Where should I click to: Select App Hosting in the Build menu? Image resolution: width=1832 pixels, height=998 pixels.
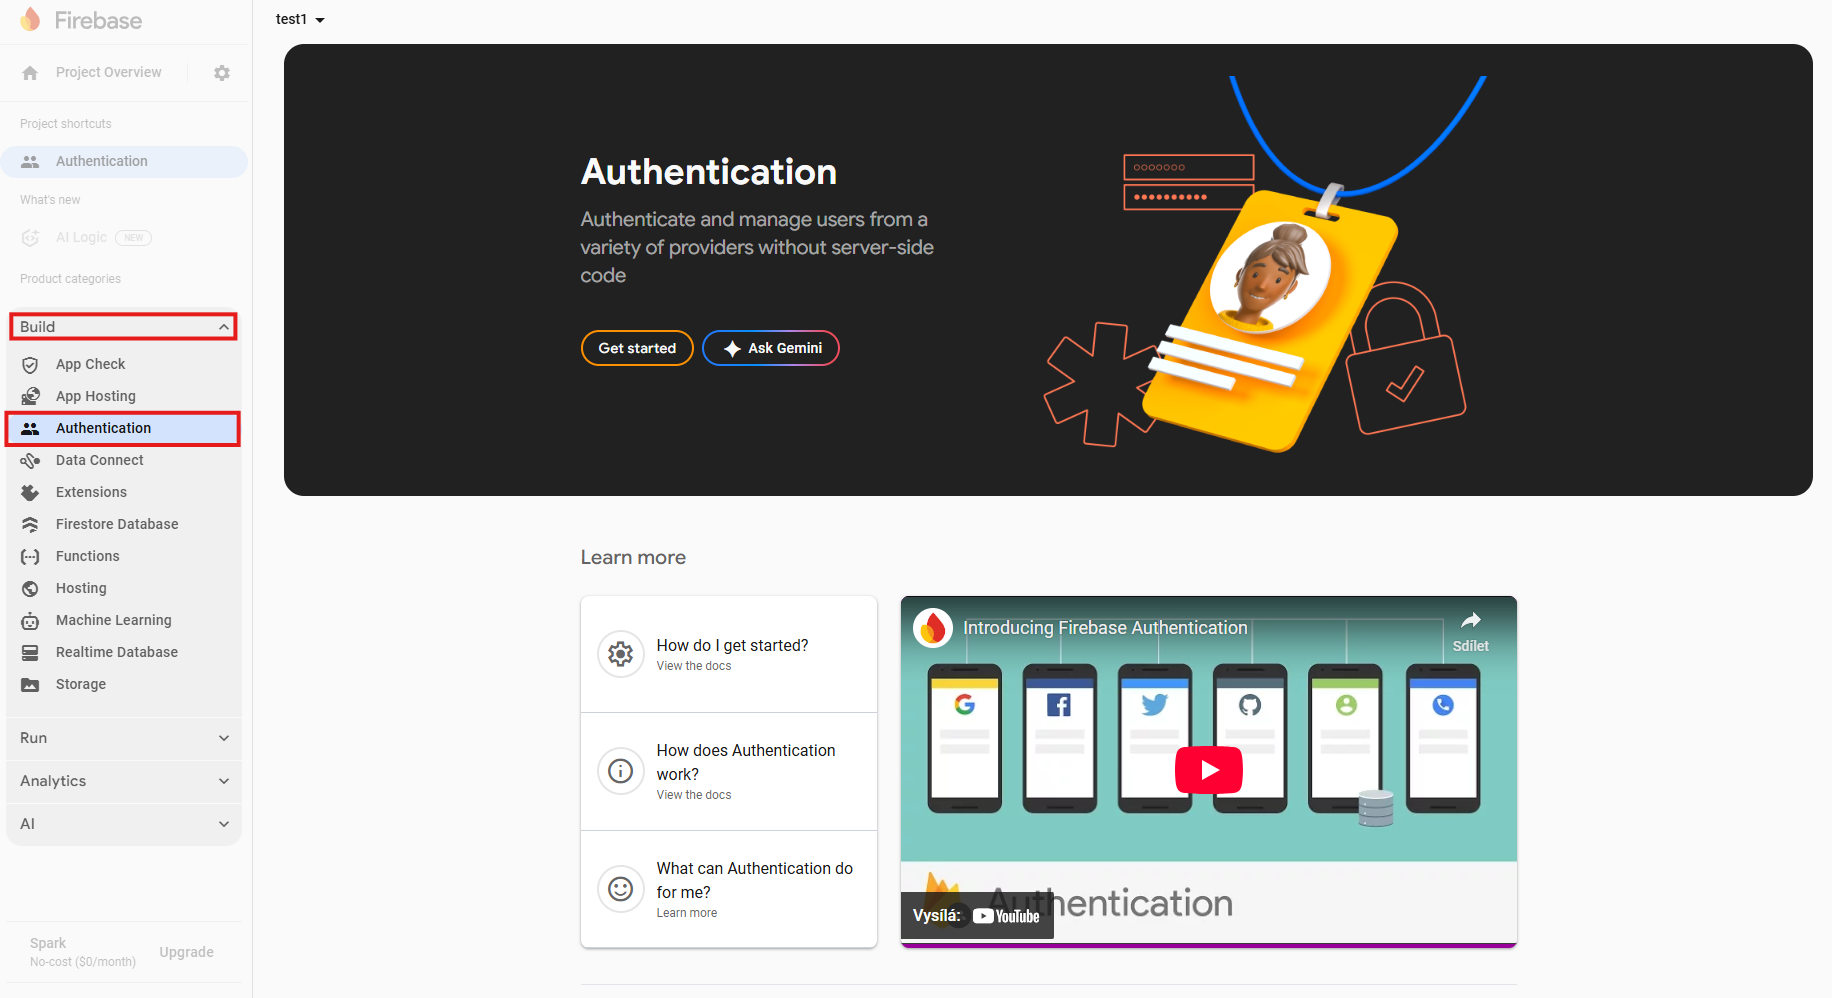124,396
